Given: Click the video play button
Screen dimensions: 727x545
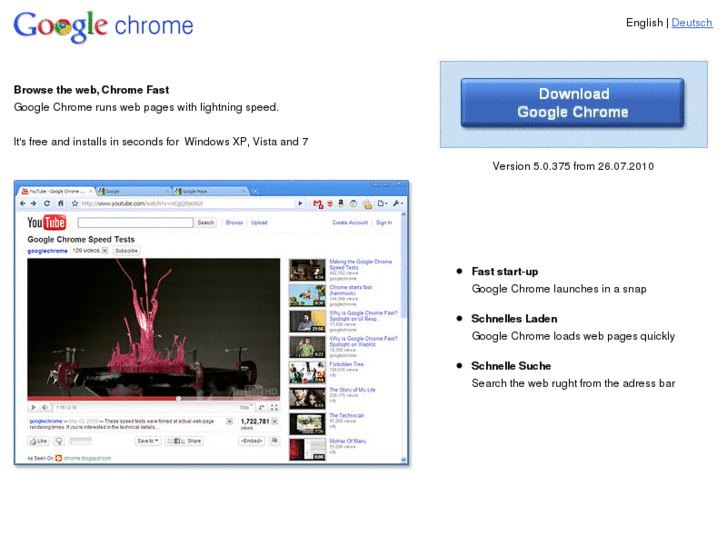Looking at the screenshot, I should pos(33,407).
